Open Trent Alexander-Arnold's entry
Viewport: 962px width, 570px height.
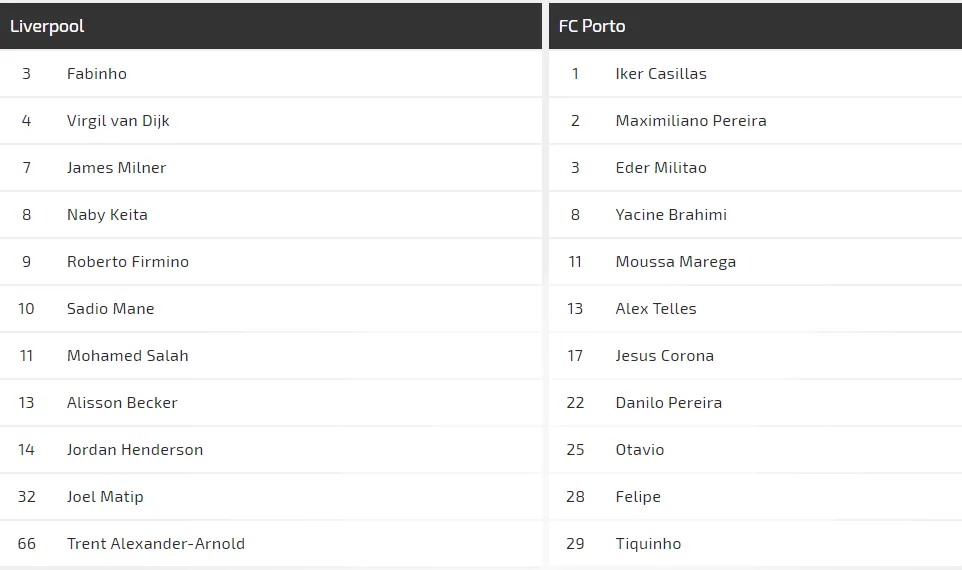(x=156, y=544)
